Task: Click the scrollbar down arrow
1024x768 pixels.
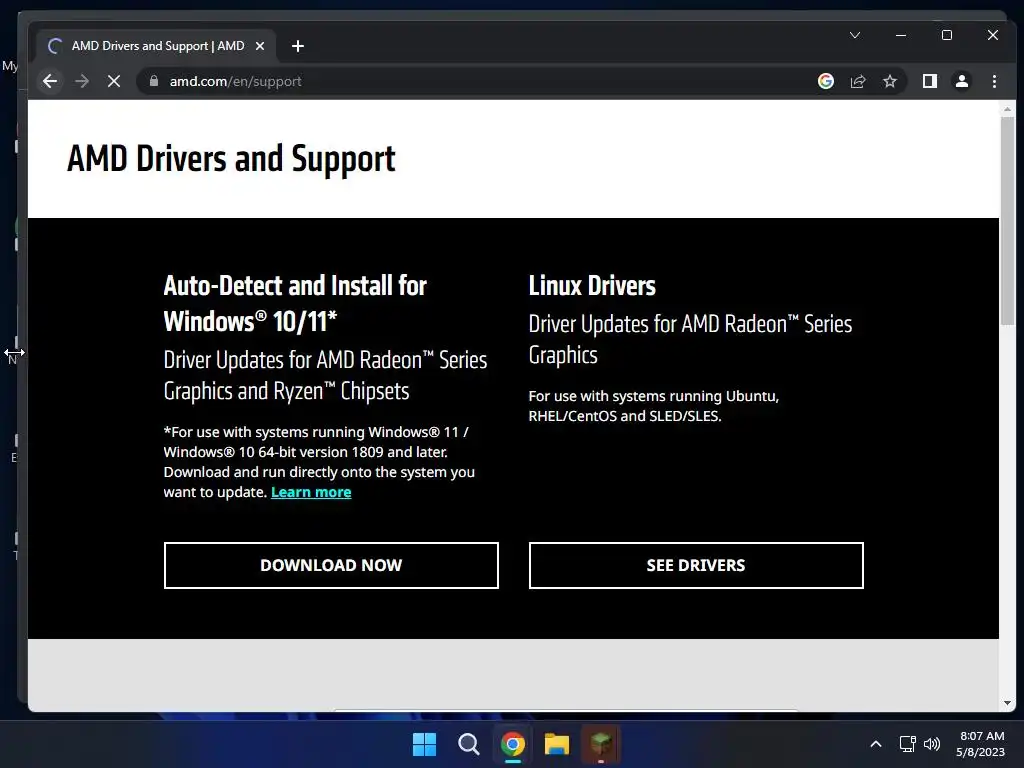Action: [x=1007, y=703]
